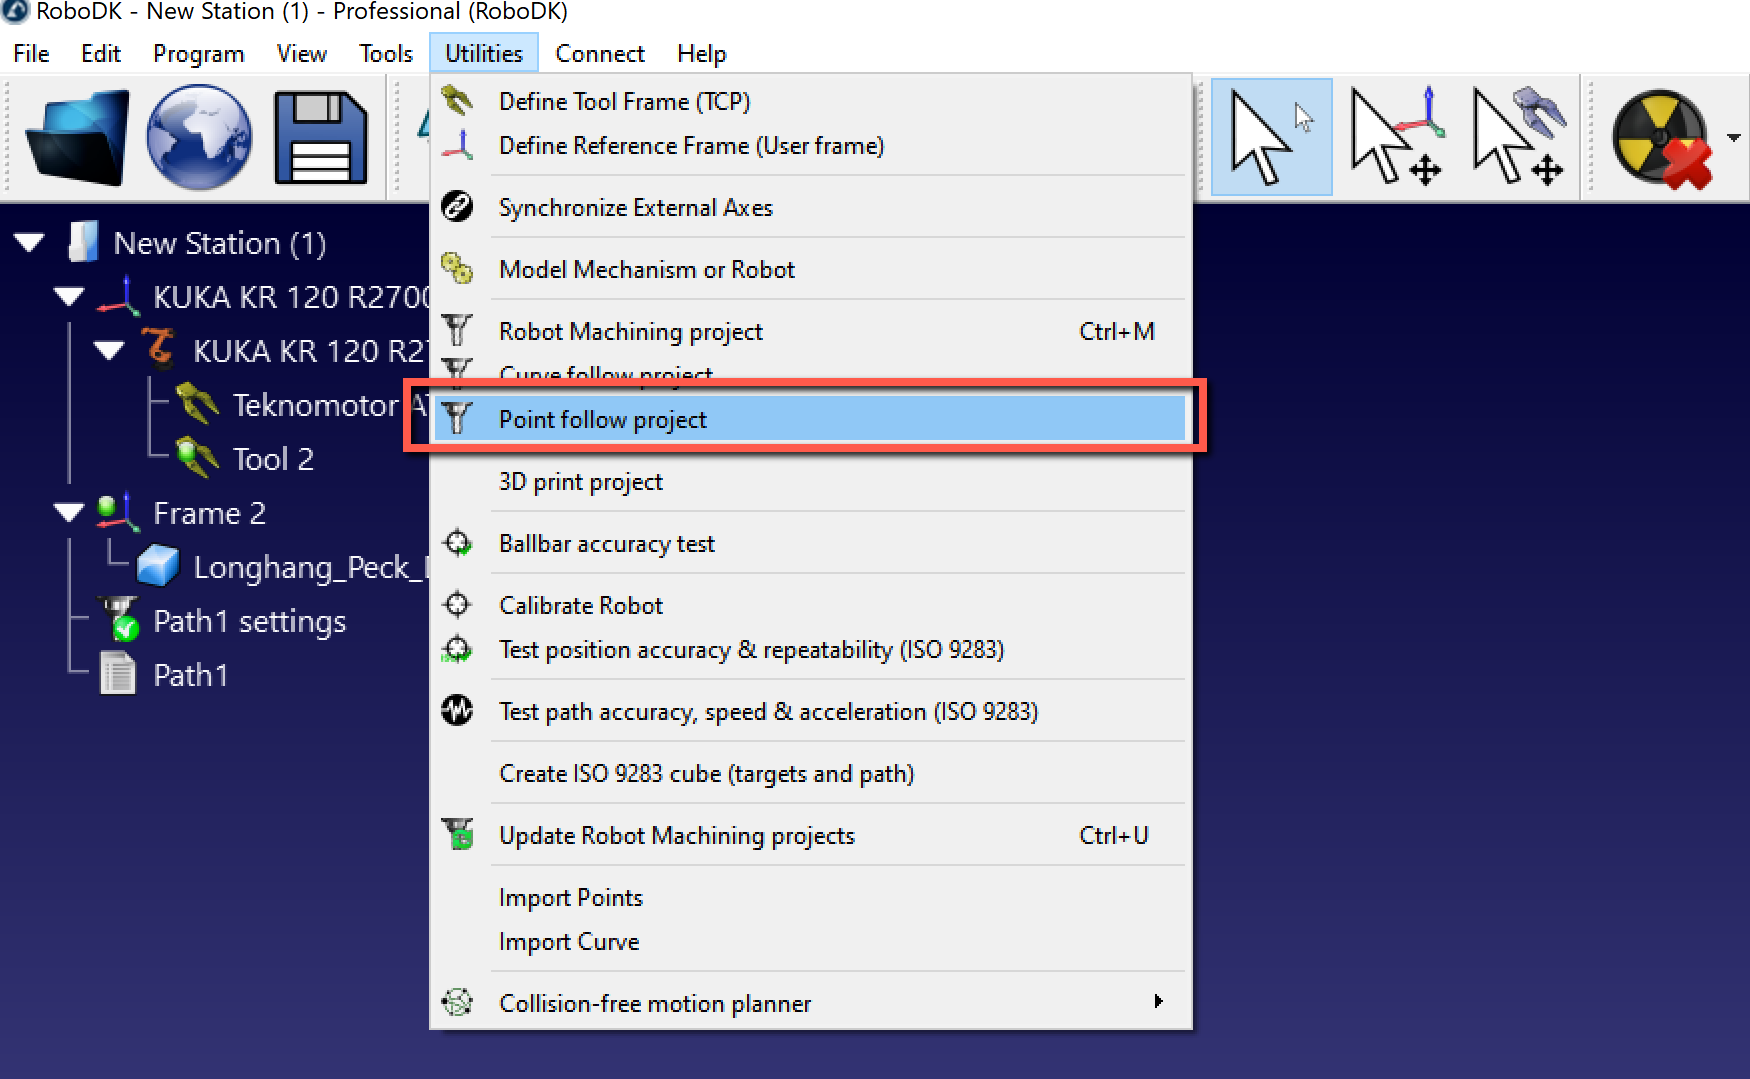
Task: Click Import Points in Utilities menu
Action: click(570, 898)
